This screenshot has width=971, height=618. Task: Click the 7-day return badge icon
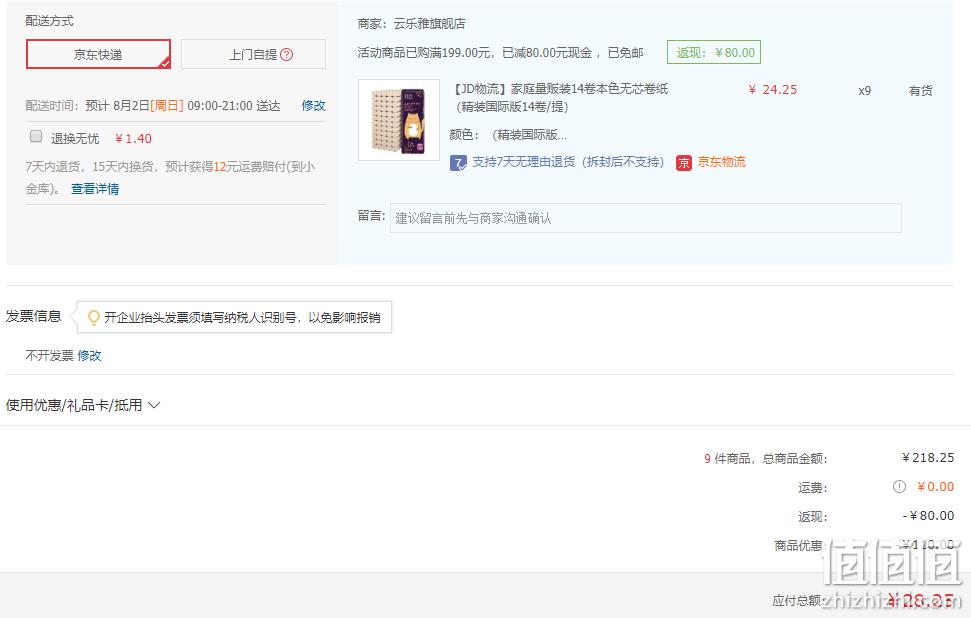[x=458, y=163]
